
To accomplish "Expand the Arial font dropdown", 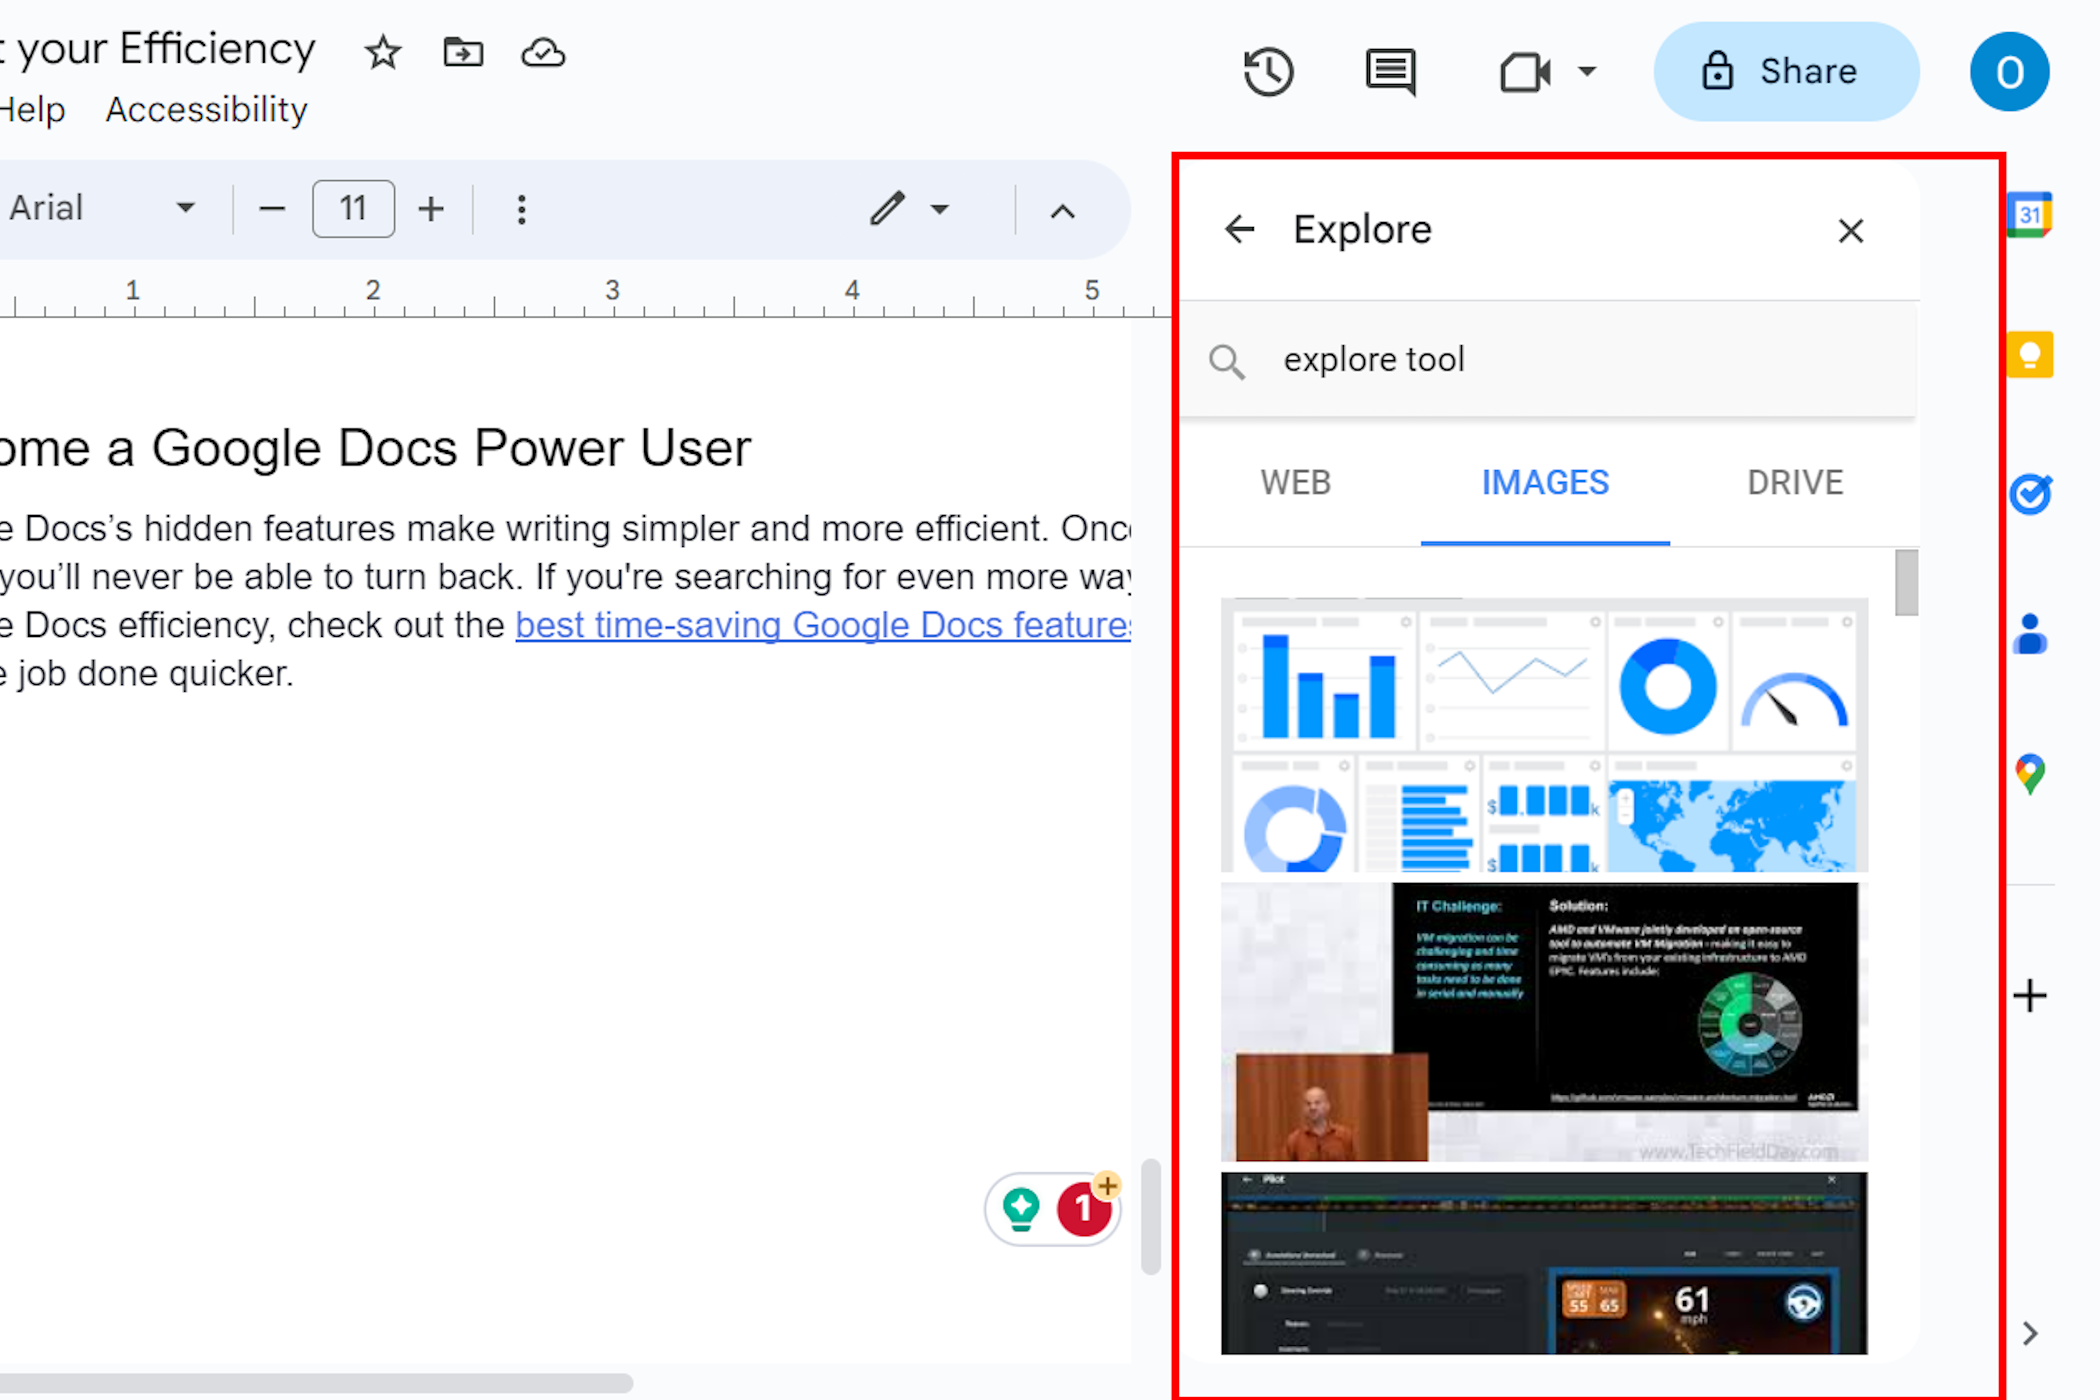I will pos(185,208).
